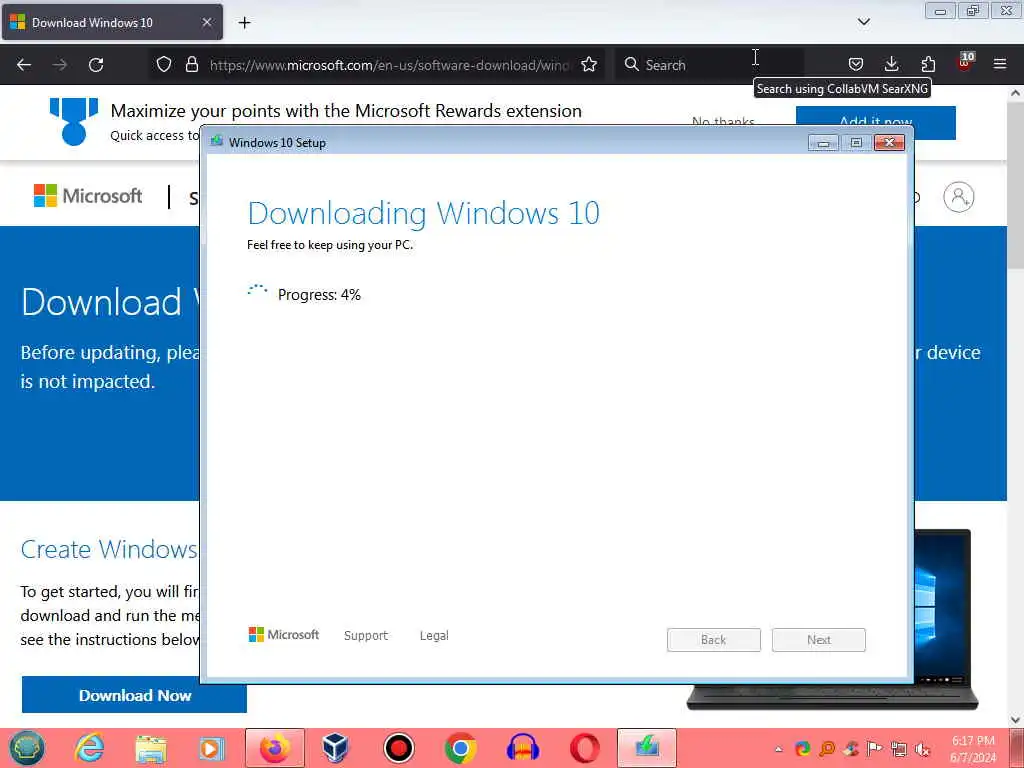Click the Back button in Setup
Viewport: 1024px width, 768px height.
714,640
